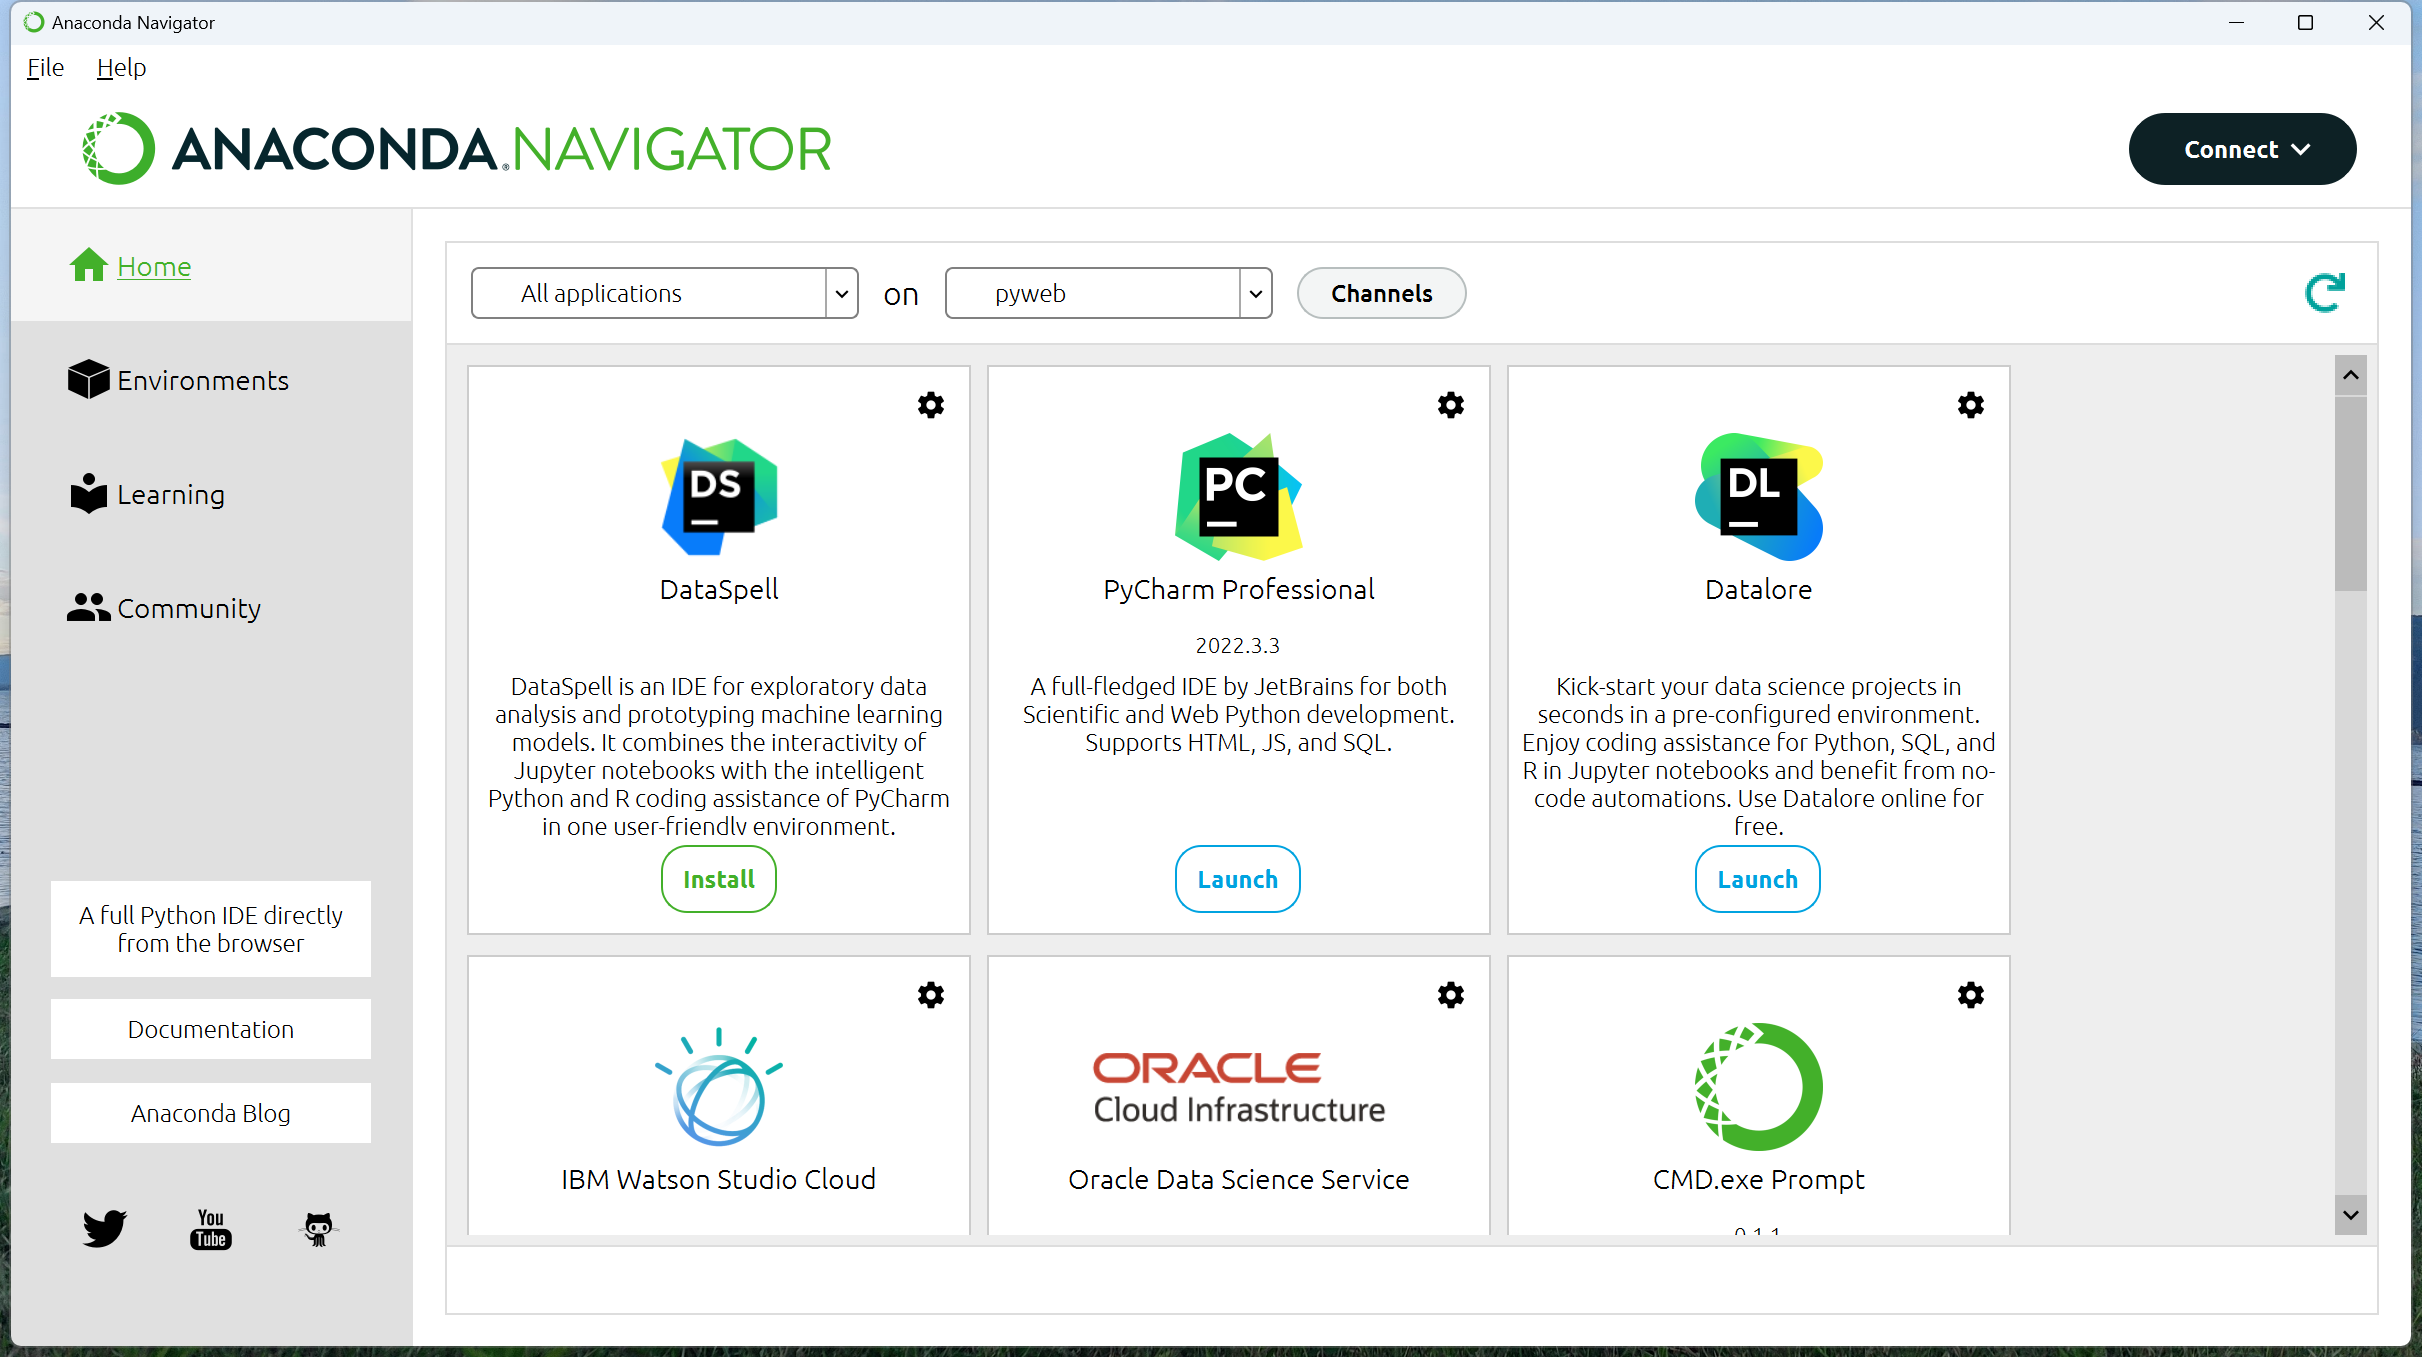Click the scrollbar up arrow
This screenshot has width=2422, height=1357.
[x=2351, y=375]
